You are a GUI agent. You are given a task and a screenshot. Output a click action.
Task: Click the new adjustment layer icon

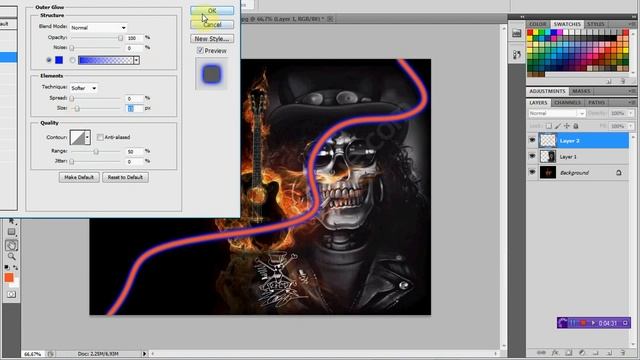point(582,352)
